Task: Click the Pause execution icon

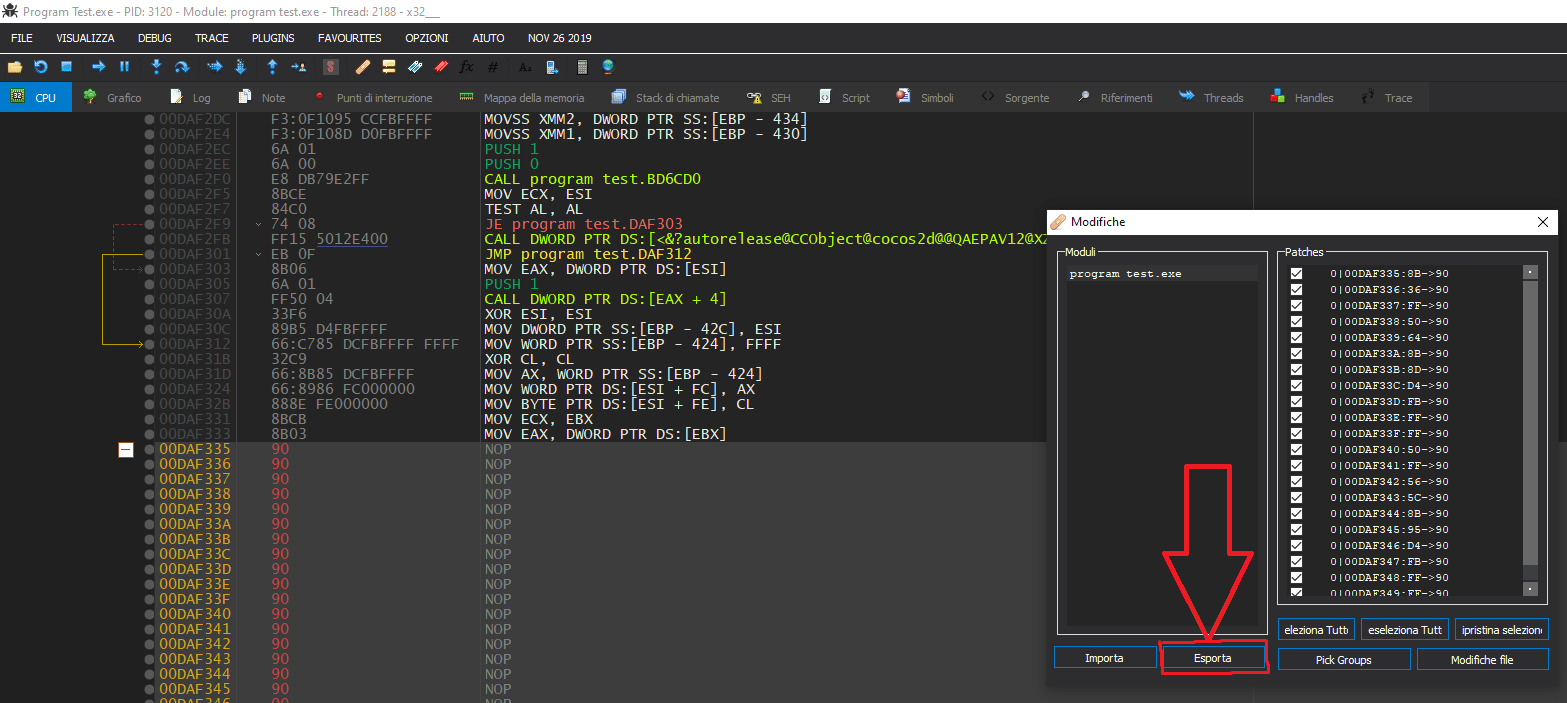Action: coord(125,67)
